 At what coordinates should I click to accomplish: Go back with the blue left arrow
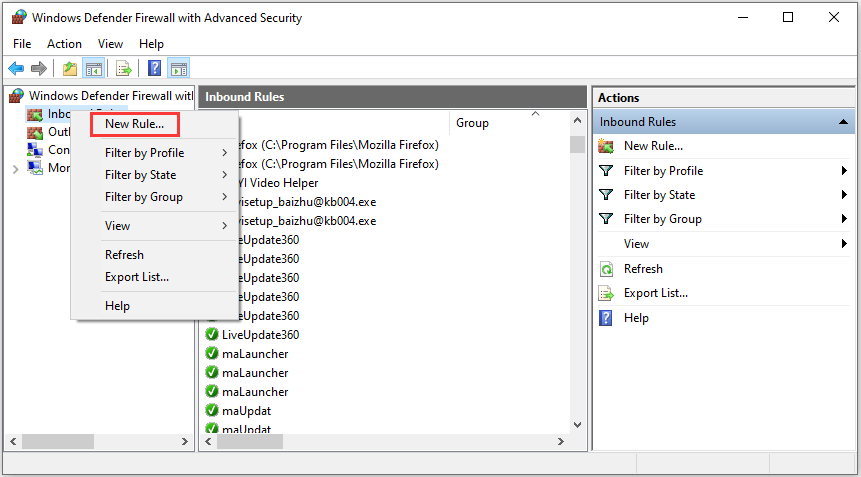pyautogui.click(x=16, y=69)
